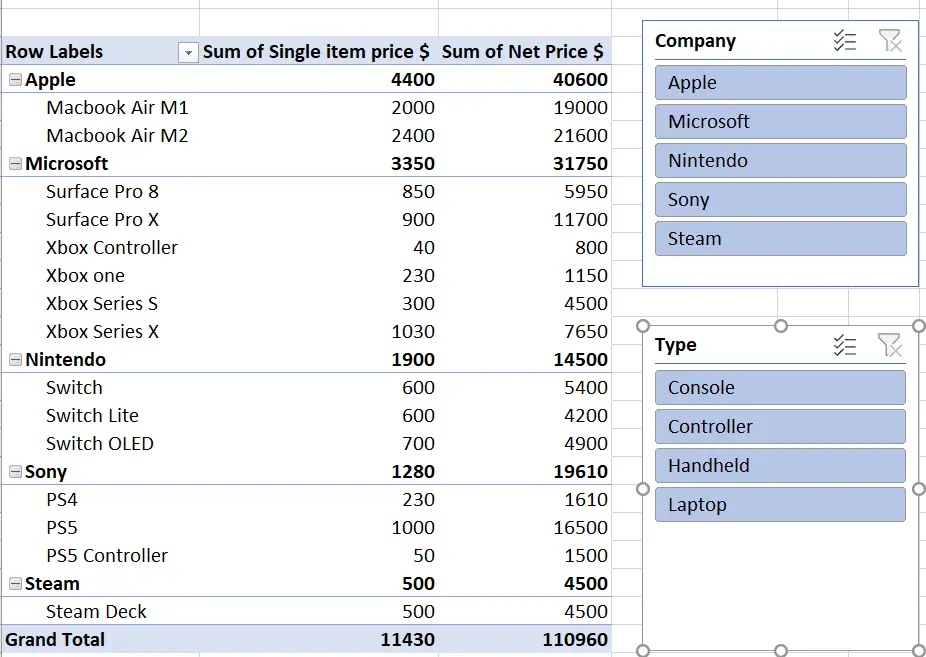Clear filter in Type slicer
926x657 pixels.
pos(890,345)
